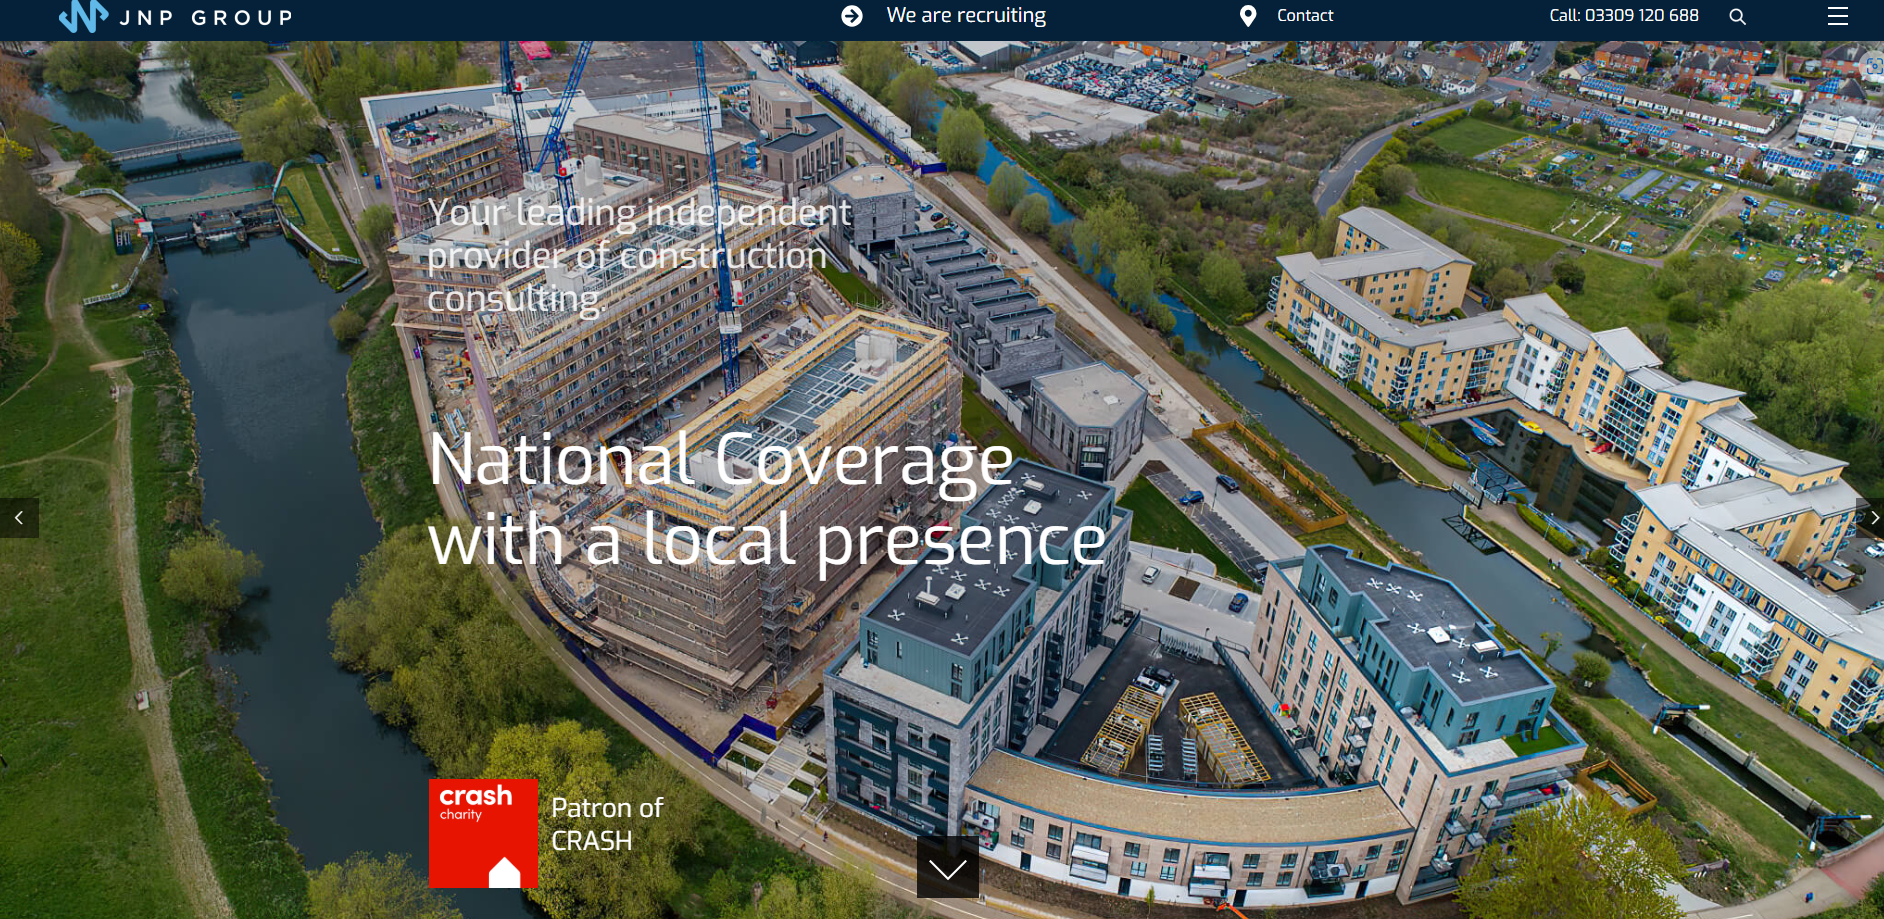Click the location pin icon
Screen dimensions: 1884x919
1248,16
